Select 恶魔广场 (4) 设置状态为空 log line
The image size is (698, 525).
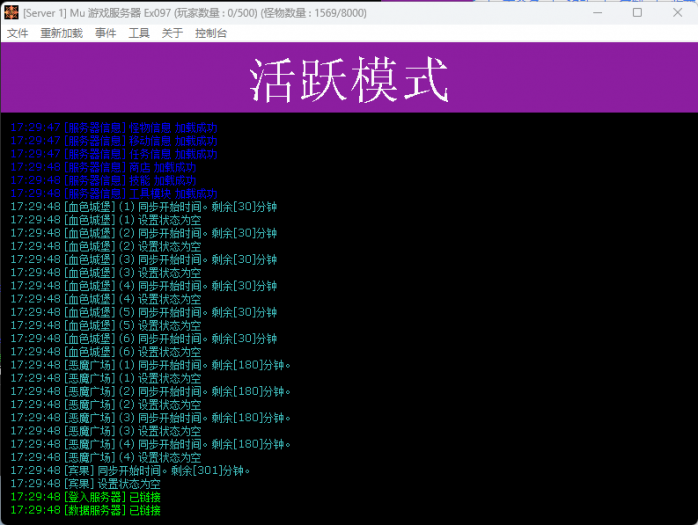point(106,457)
